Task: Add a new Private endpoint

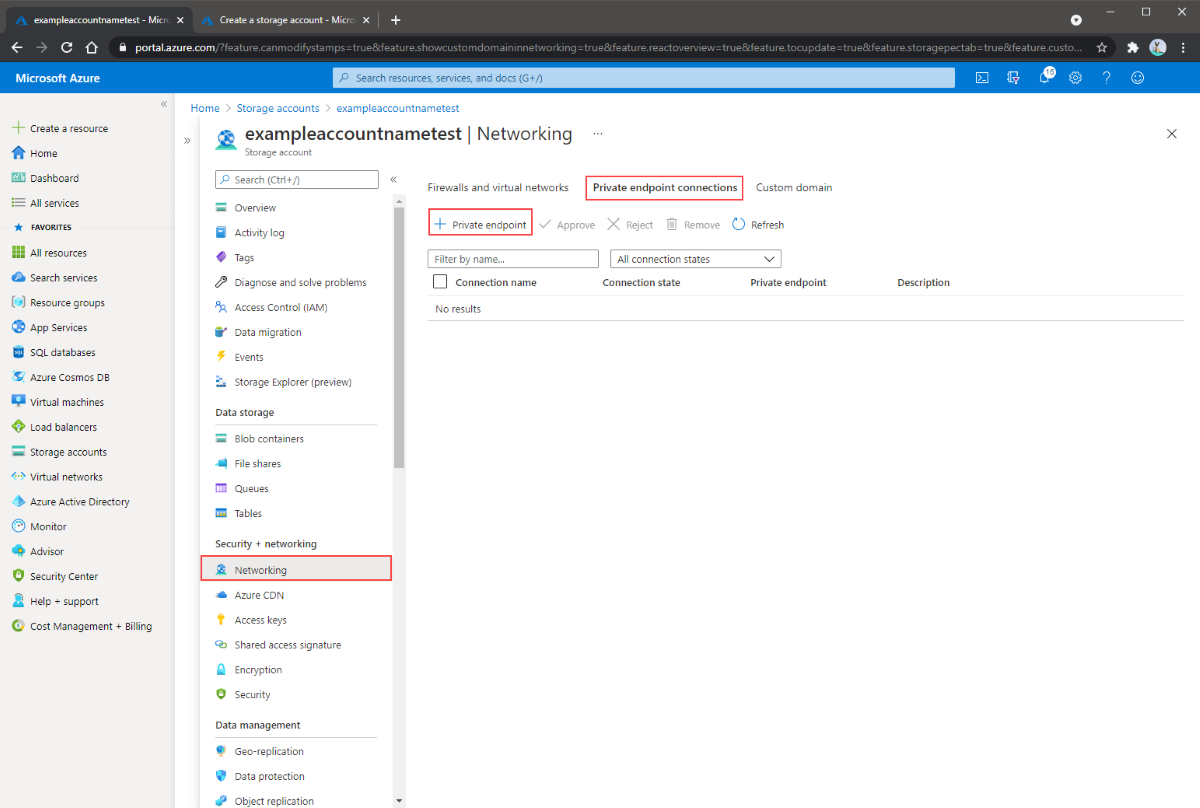Action: (x=480, y=223)
